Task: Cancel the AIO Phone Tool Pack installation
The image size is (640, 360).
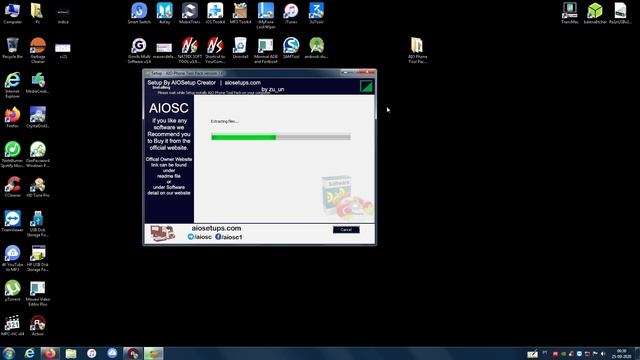Action: point(346,230)
